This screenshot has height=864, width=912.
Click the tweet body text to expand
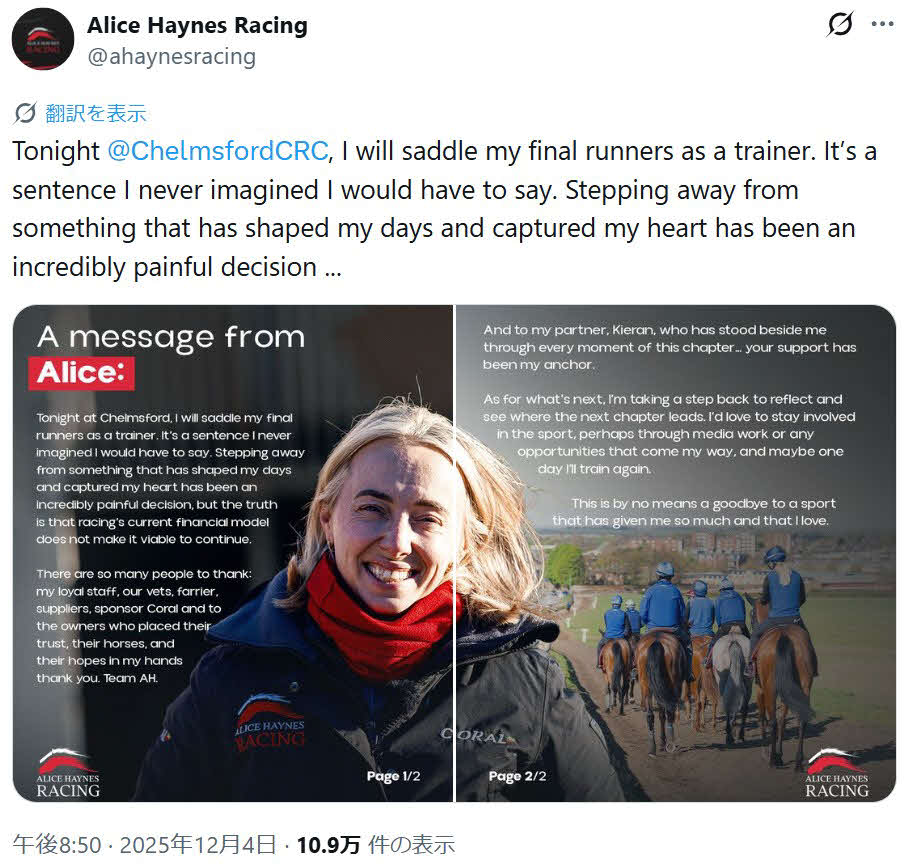(x=444, y=209)
